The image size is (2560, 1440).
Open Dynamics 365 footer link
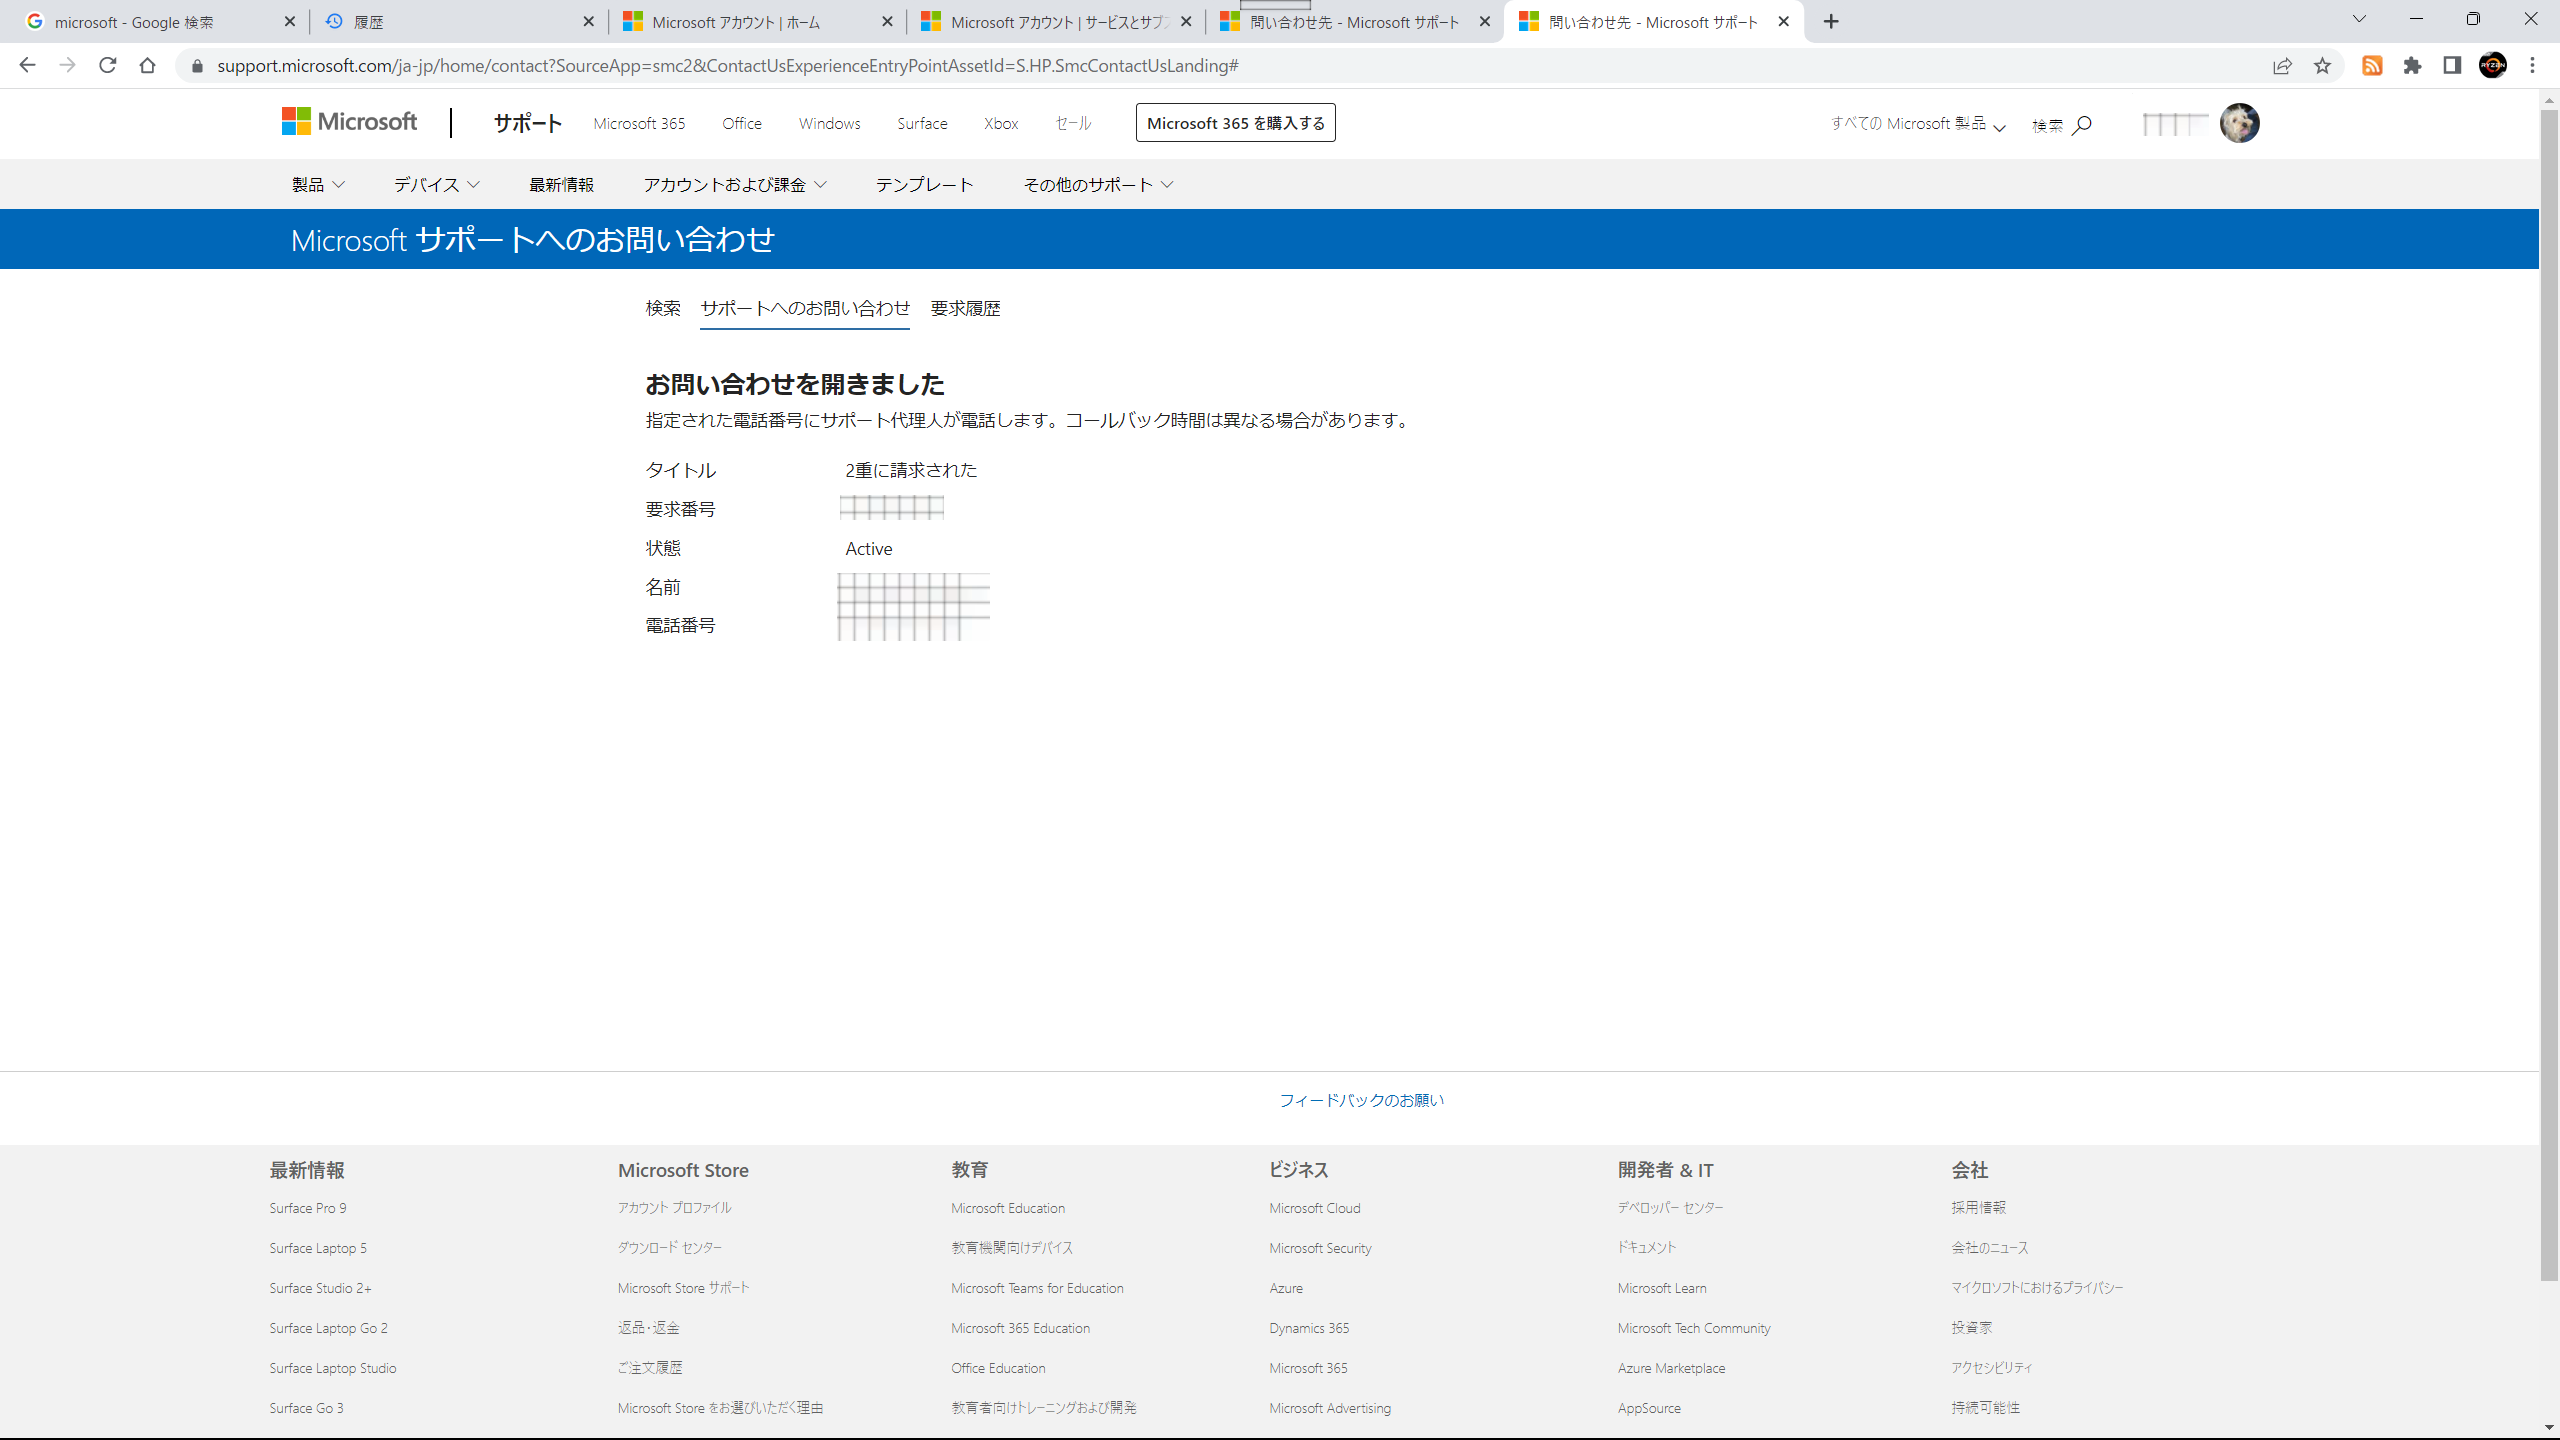pos(1308,1328)
